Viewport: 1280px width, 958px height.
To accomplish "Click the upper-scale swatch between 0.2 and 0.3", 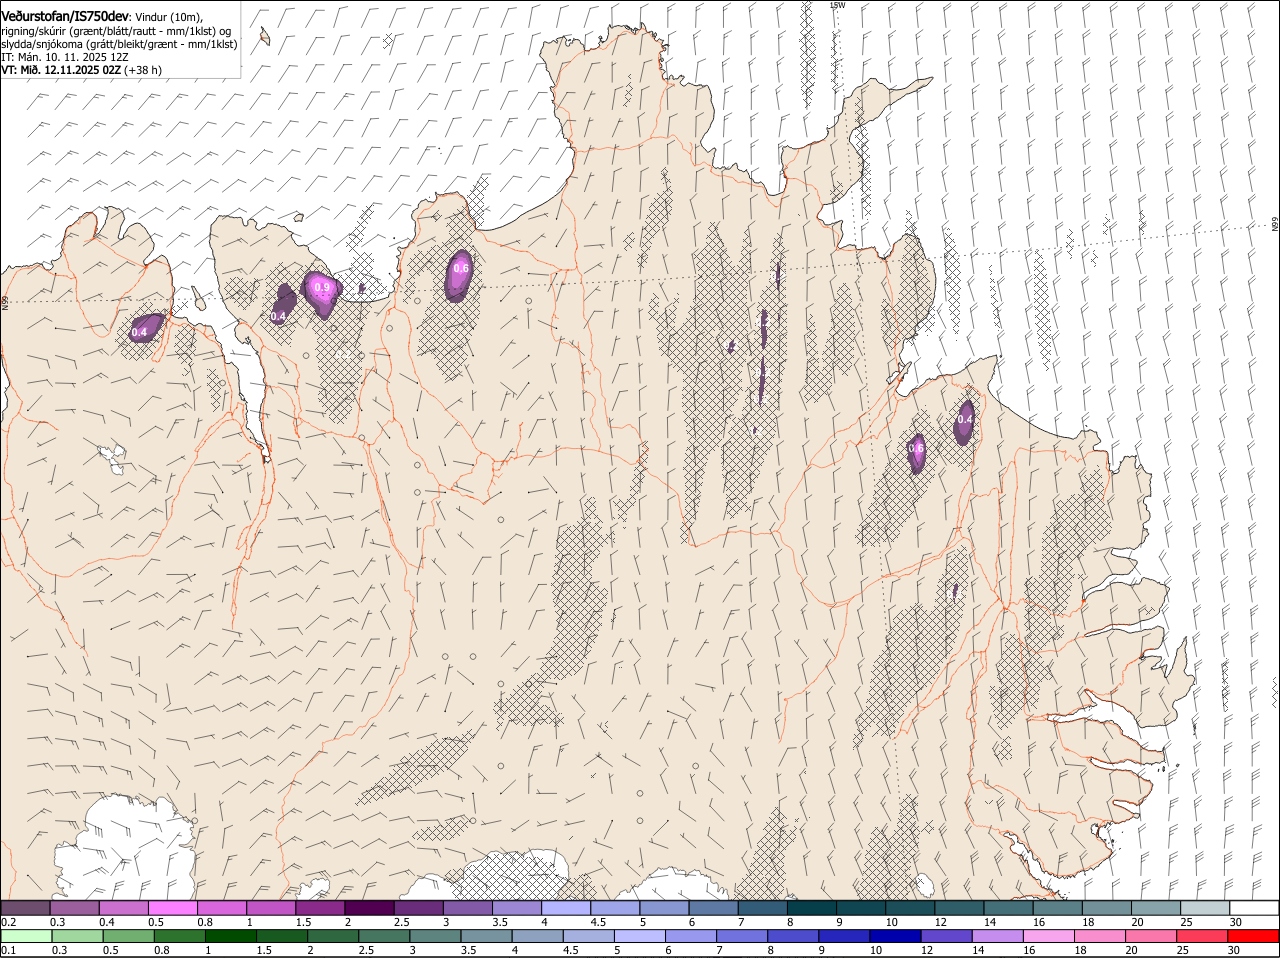I will pyautogui.click(x=25, y=908).
